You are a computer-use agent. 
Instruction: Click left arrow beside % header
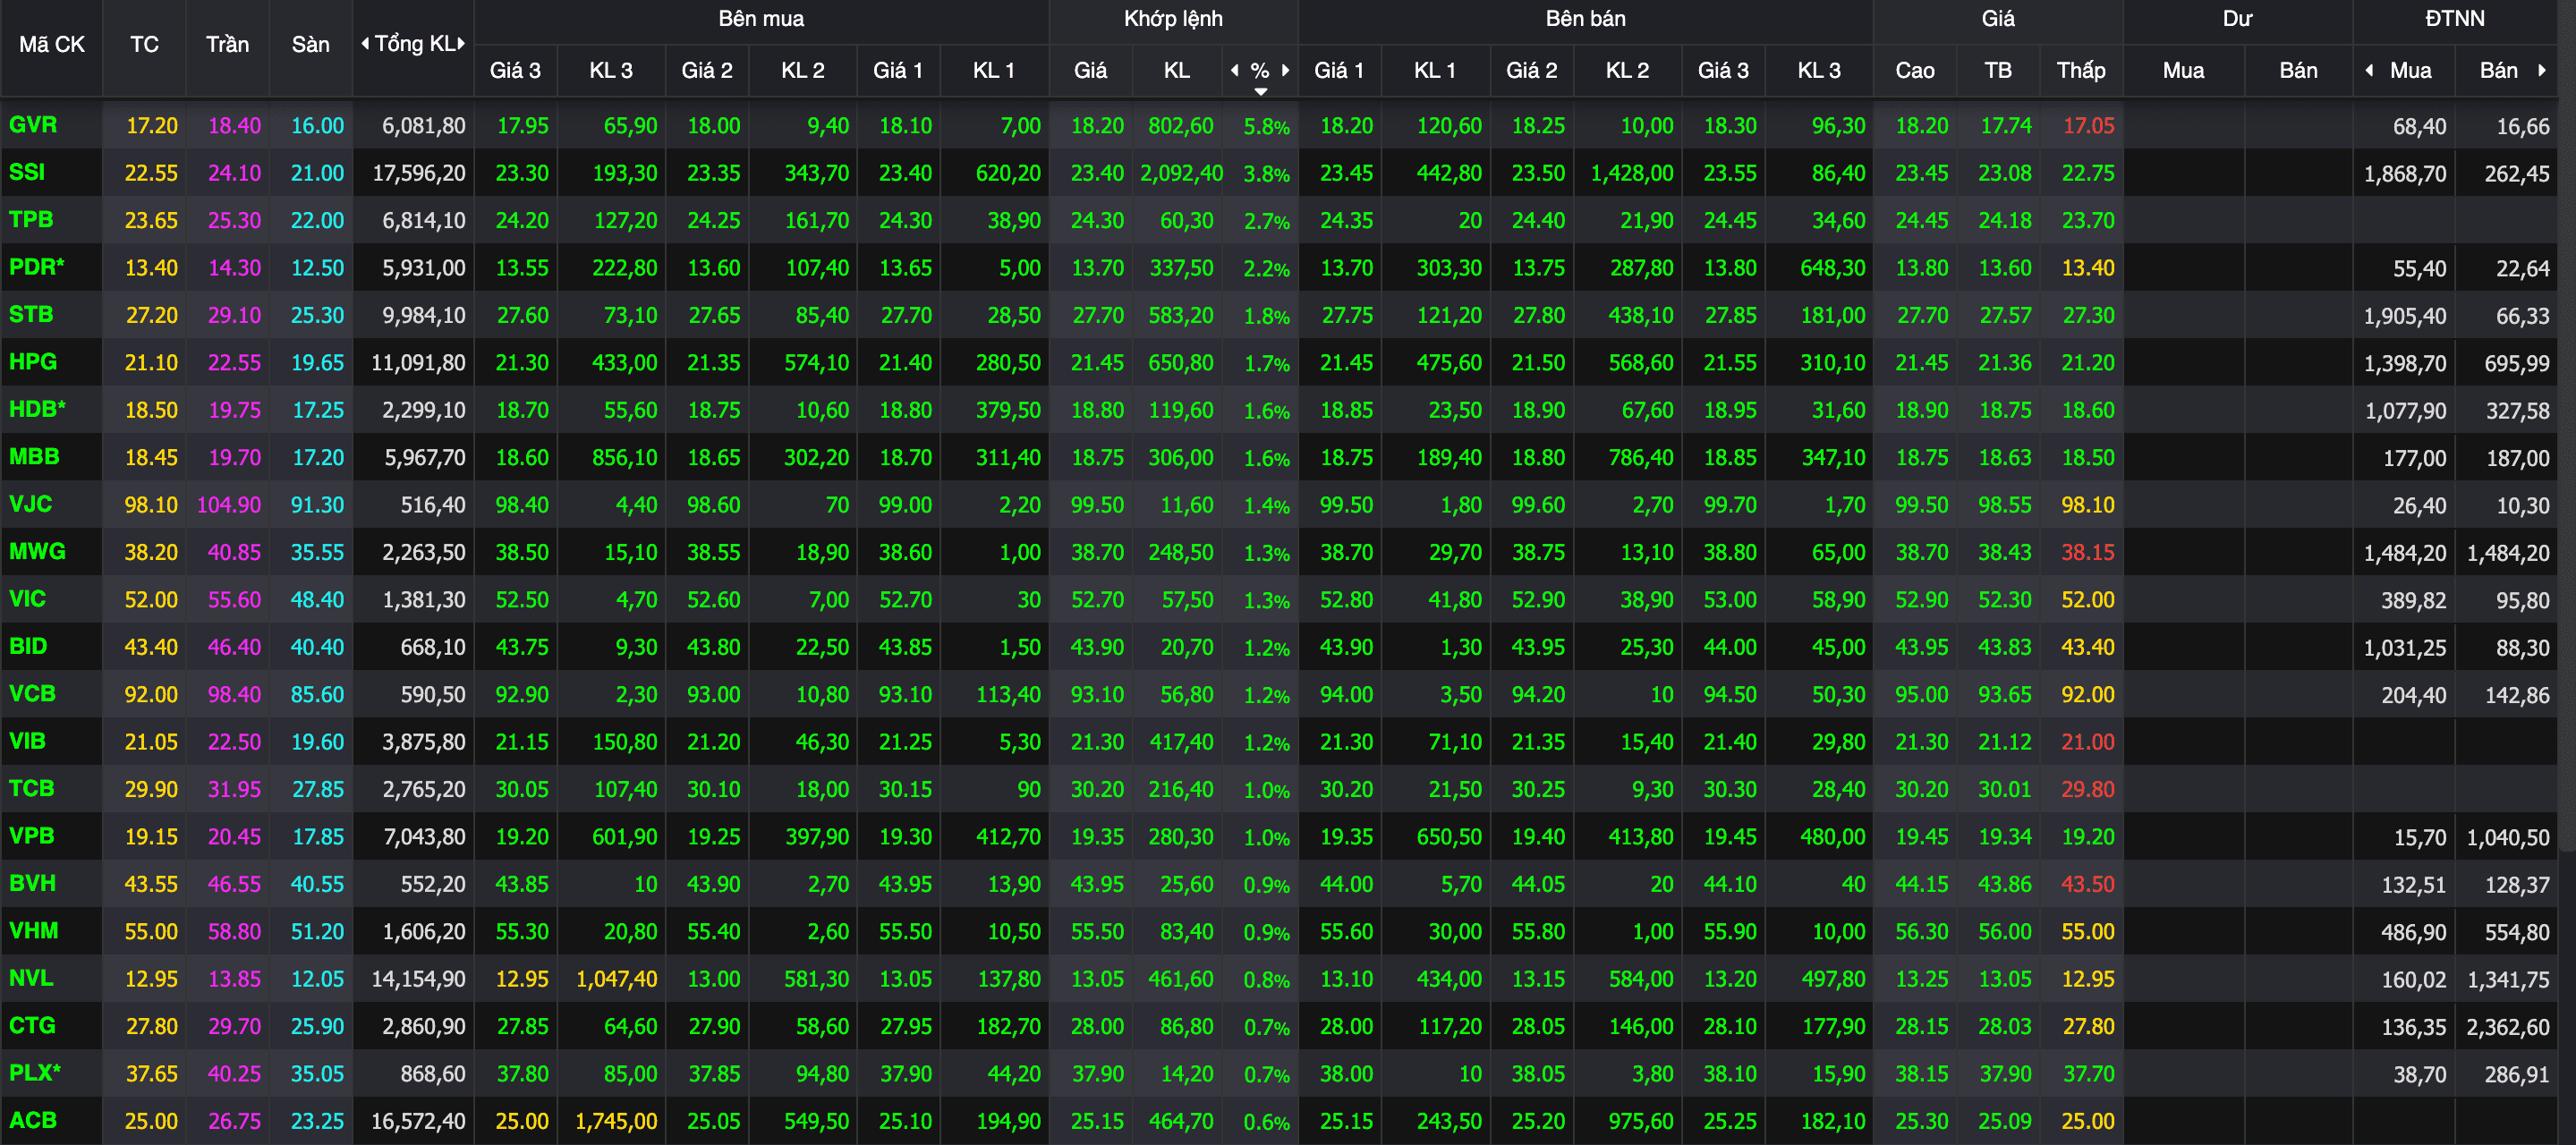[1234, 70]
